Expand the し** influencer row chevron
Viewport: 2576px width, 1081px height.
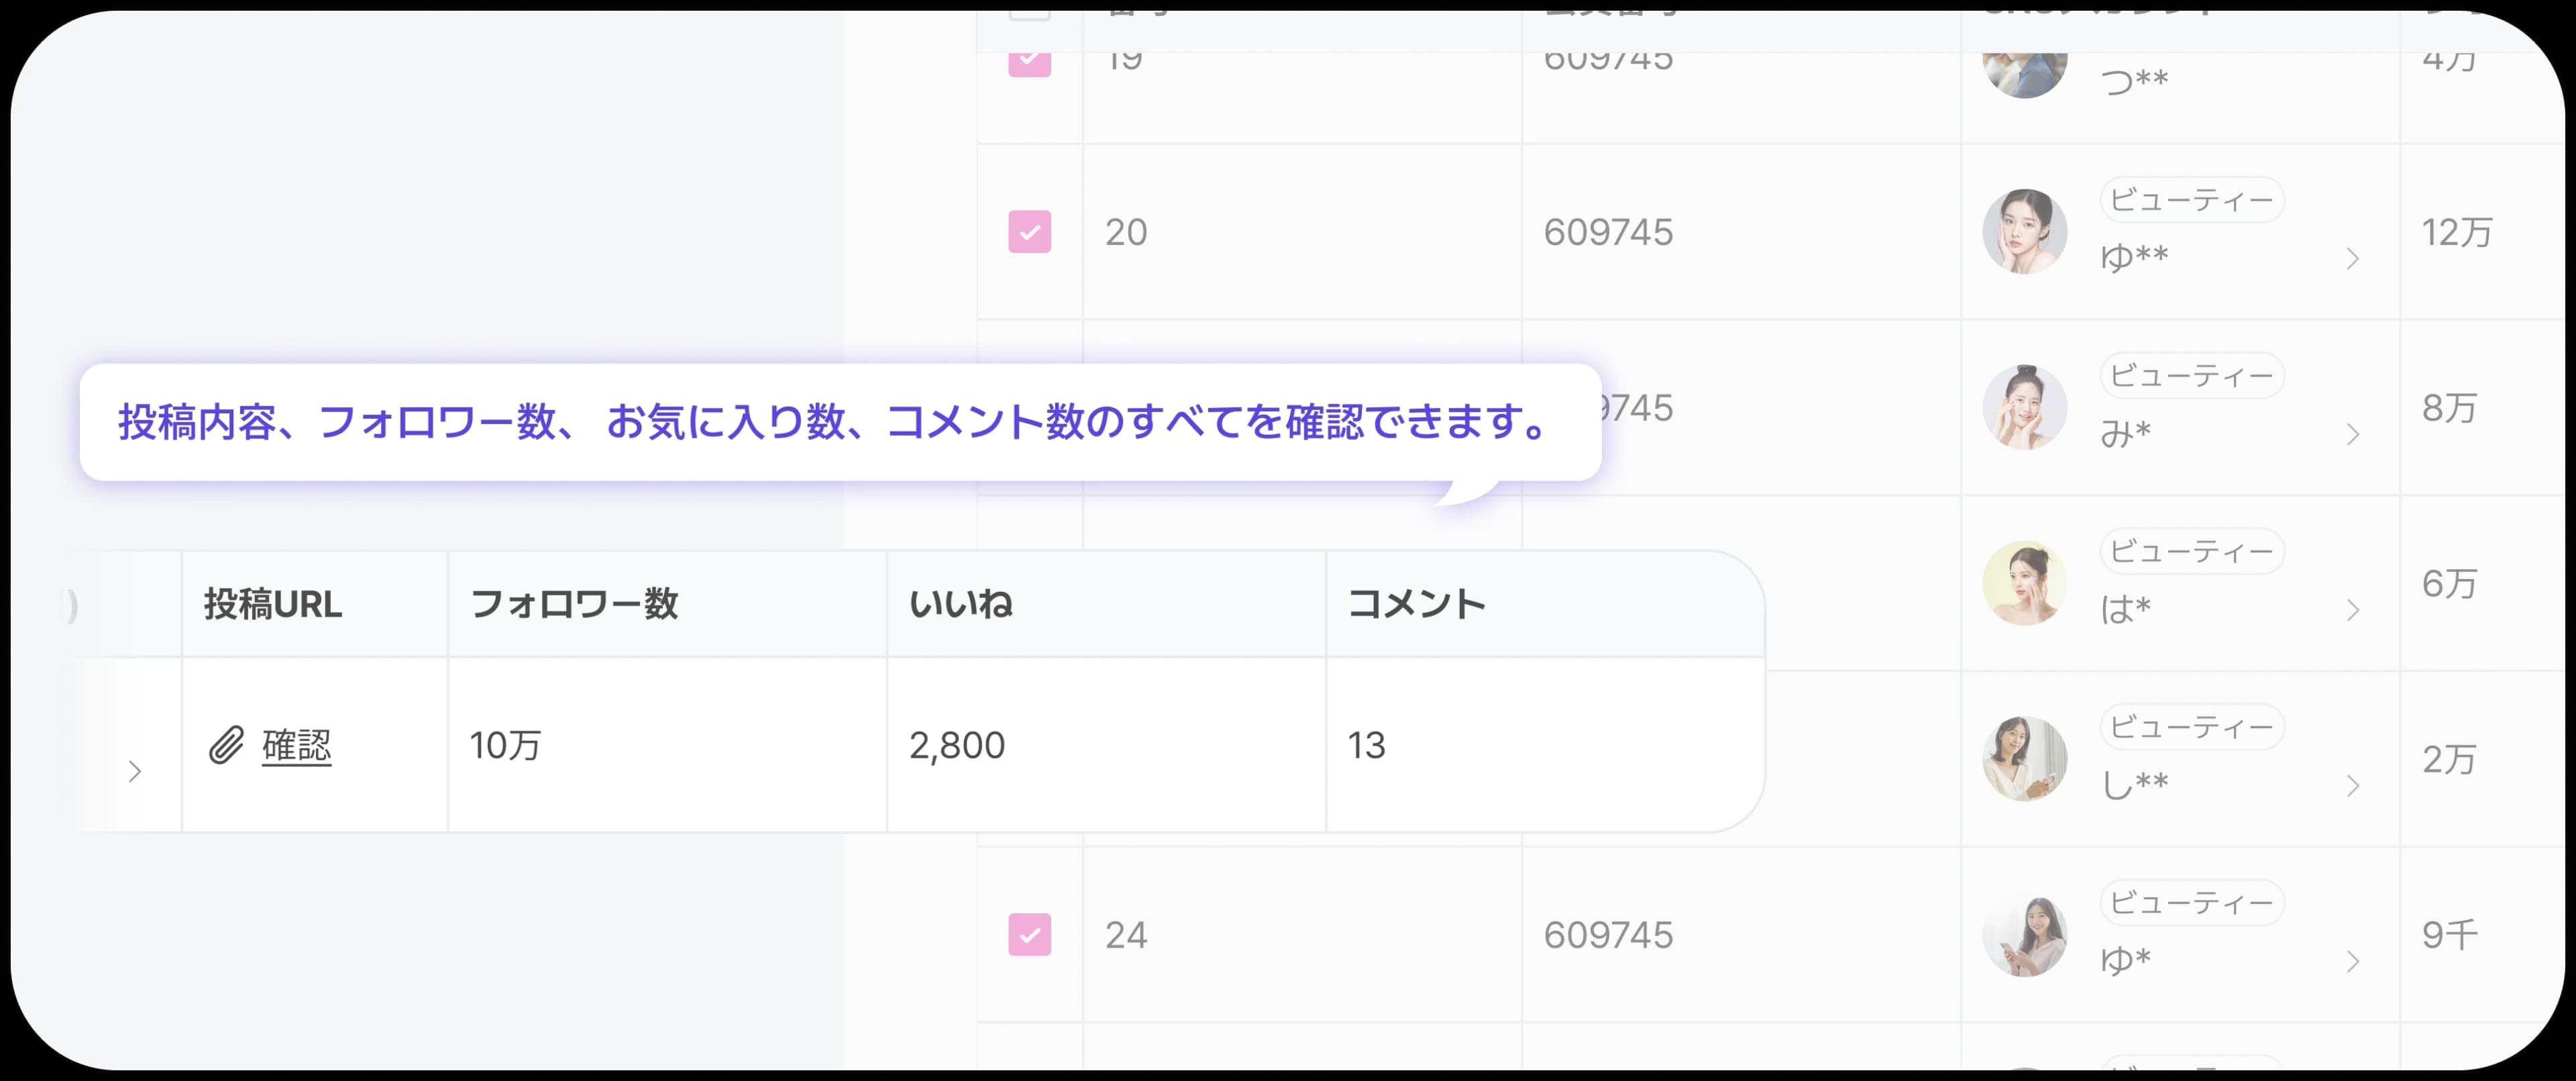[x=2353, y=786]
